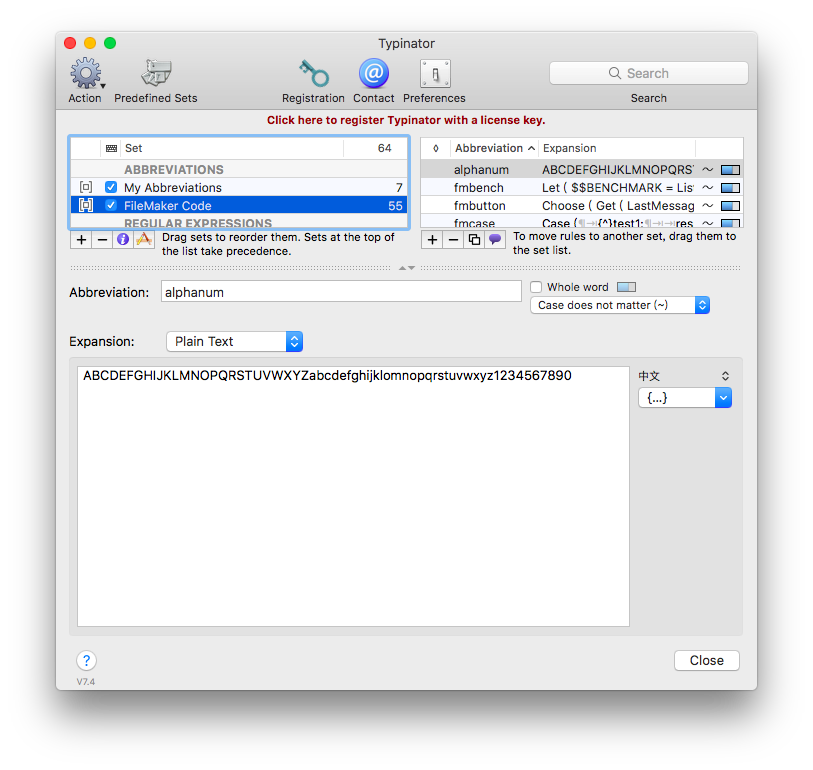This screenshot has height=770, width=813.
Task: Click the indicator next to Whole word
Action: [626, 287]
